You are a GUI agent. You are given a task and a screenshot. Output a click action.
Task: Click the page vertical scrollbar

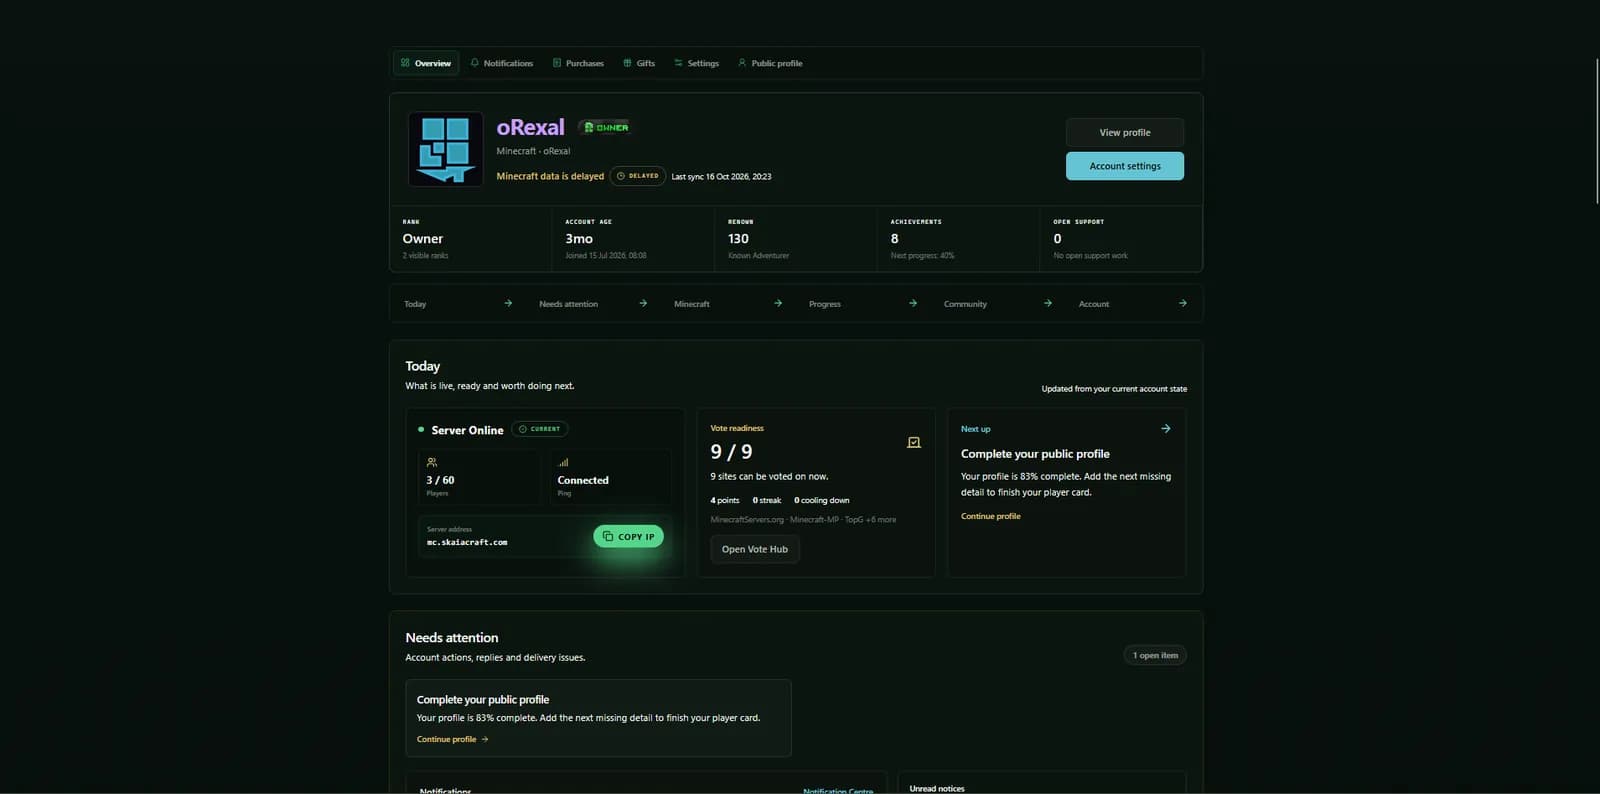[1597, 130]
